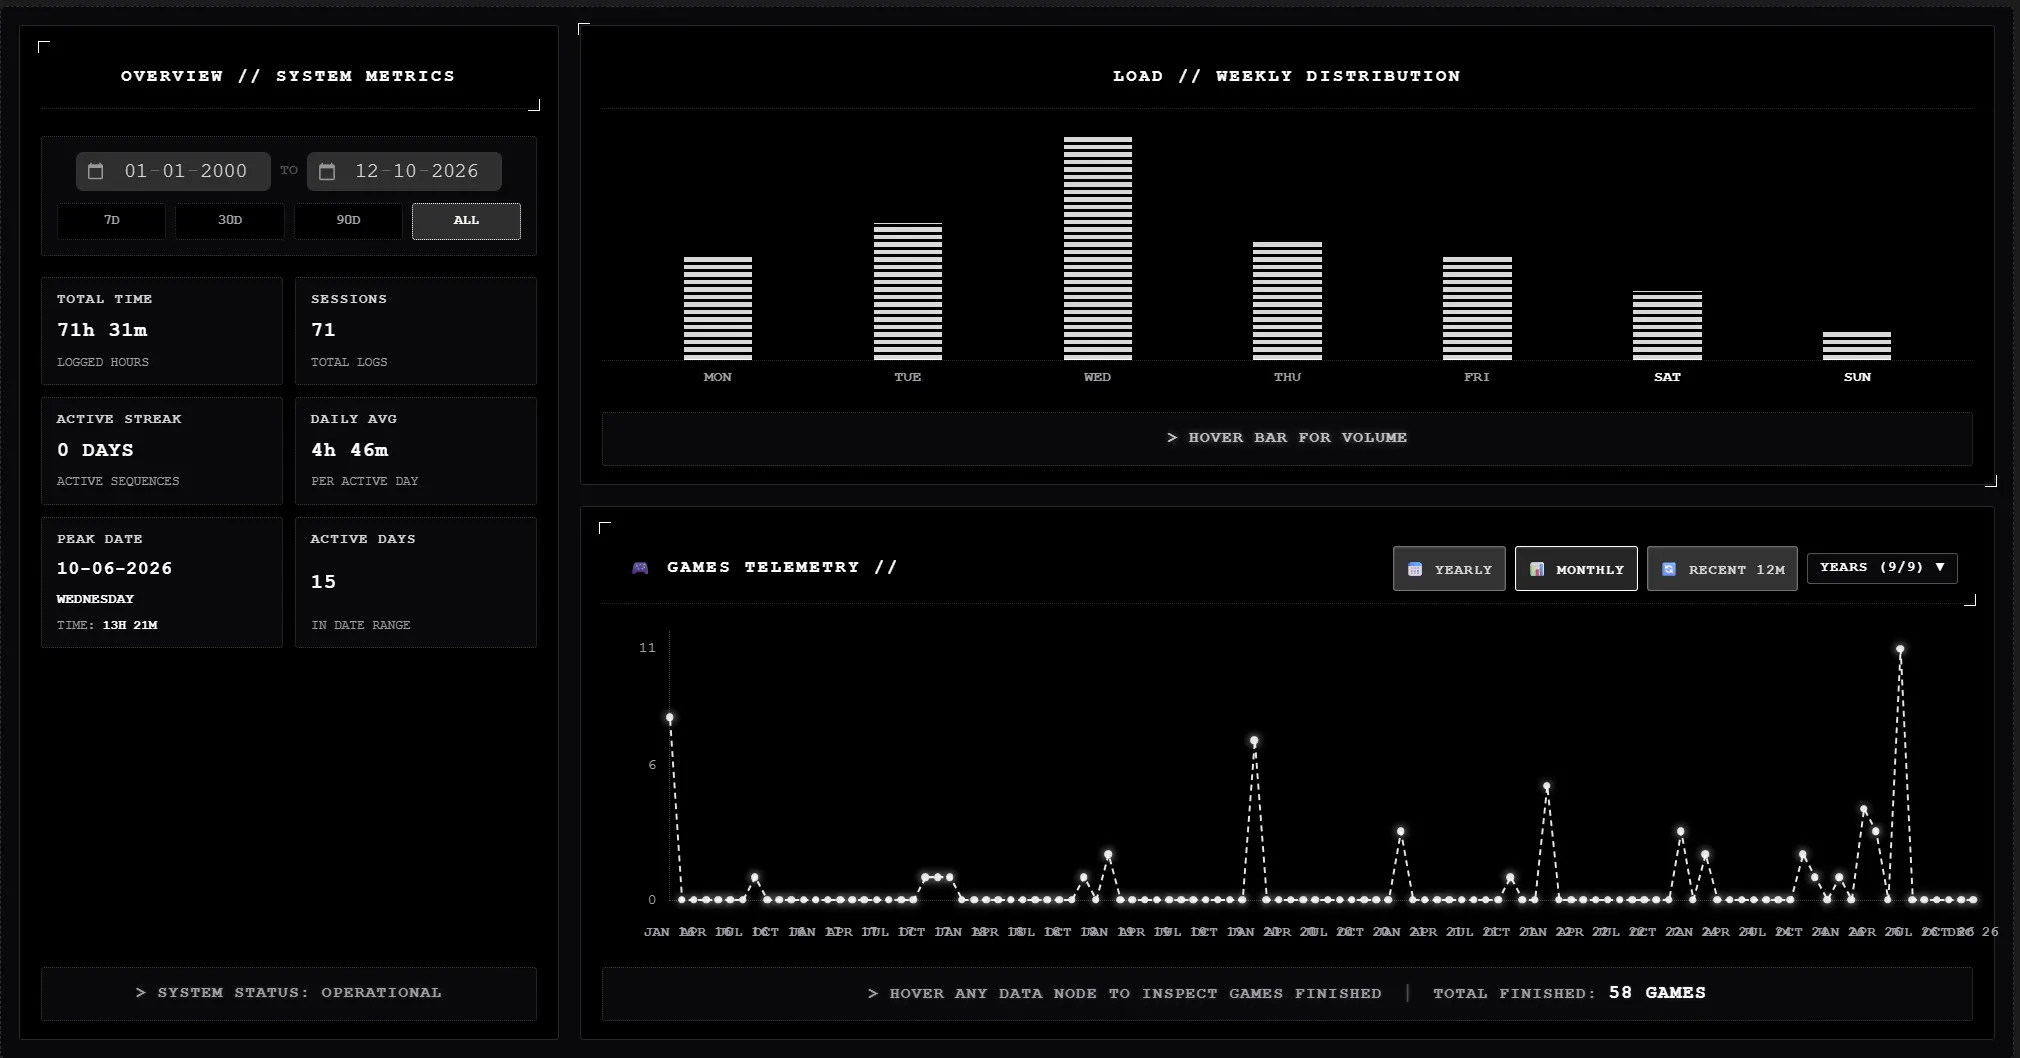Click the Active Streak value 0 DAYS
Screen dimensions: 2020x1058
95,450
